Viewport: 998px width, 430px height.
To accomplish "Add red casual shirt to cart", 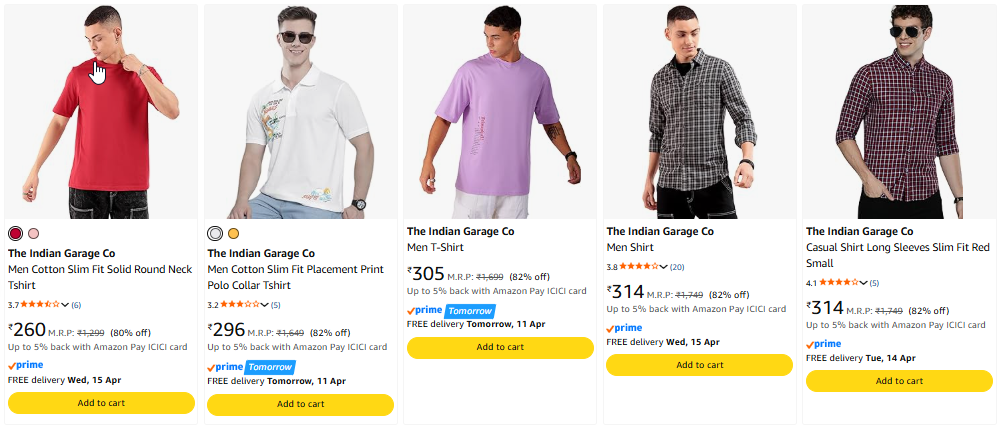I will pyautogui.click(x=899, y=381).
